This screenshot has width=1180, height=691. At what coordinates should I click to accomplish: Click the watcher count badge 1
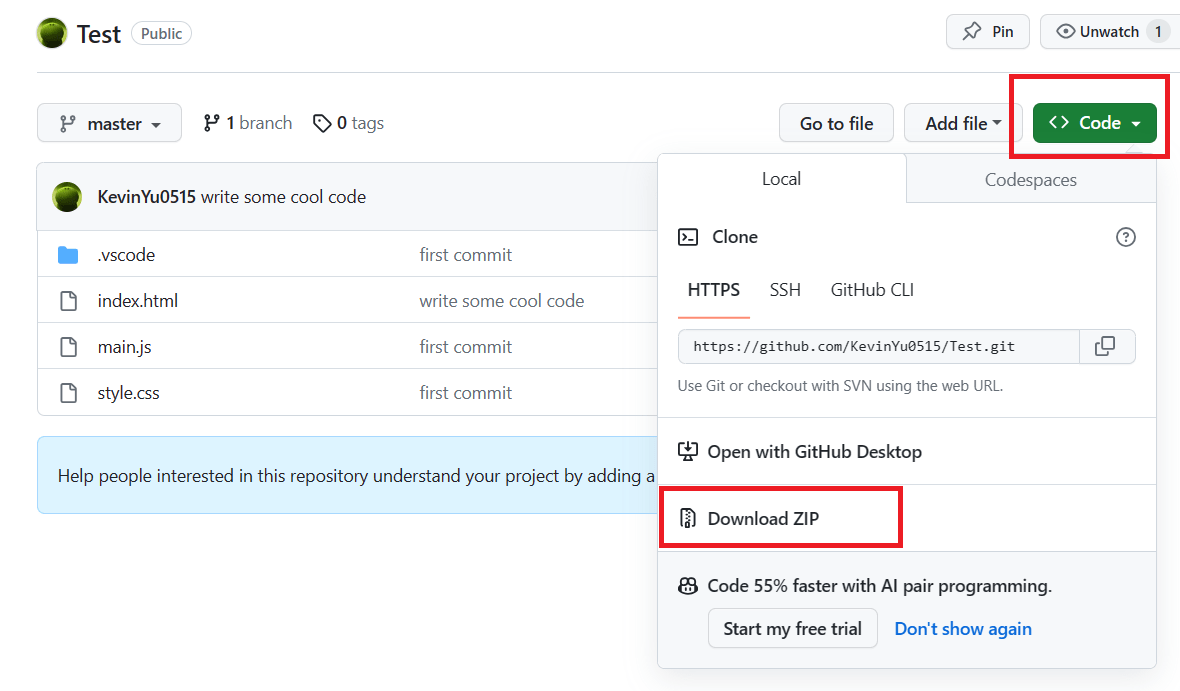click(1158, 32)
